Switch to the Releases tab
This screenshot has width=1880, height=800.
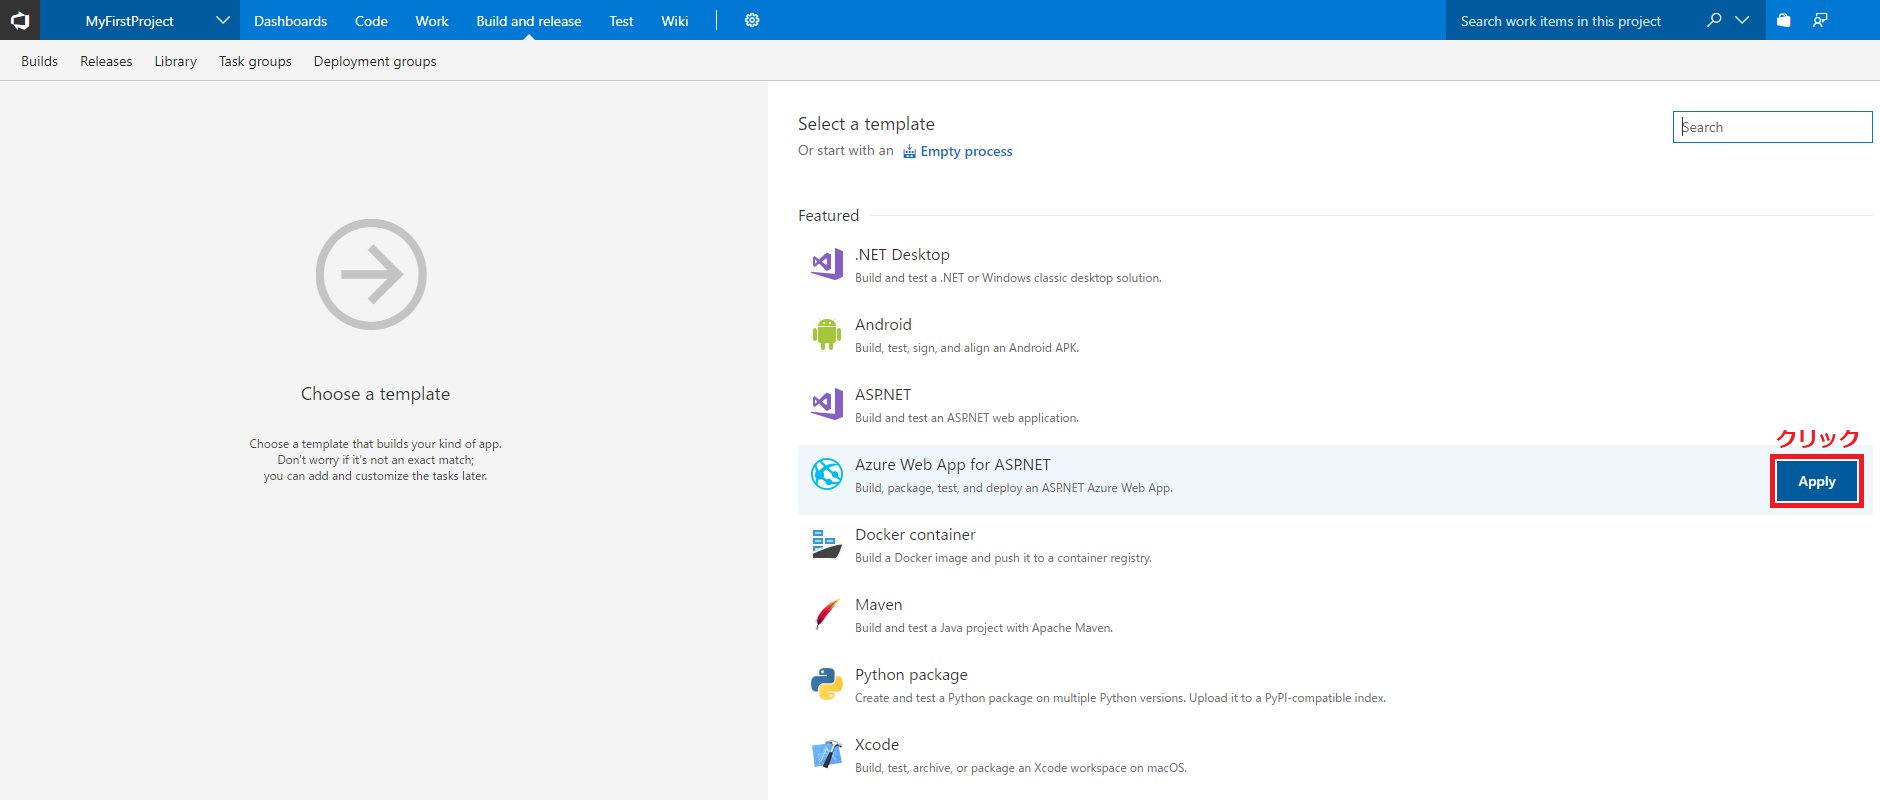[x=106, y=61]
